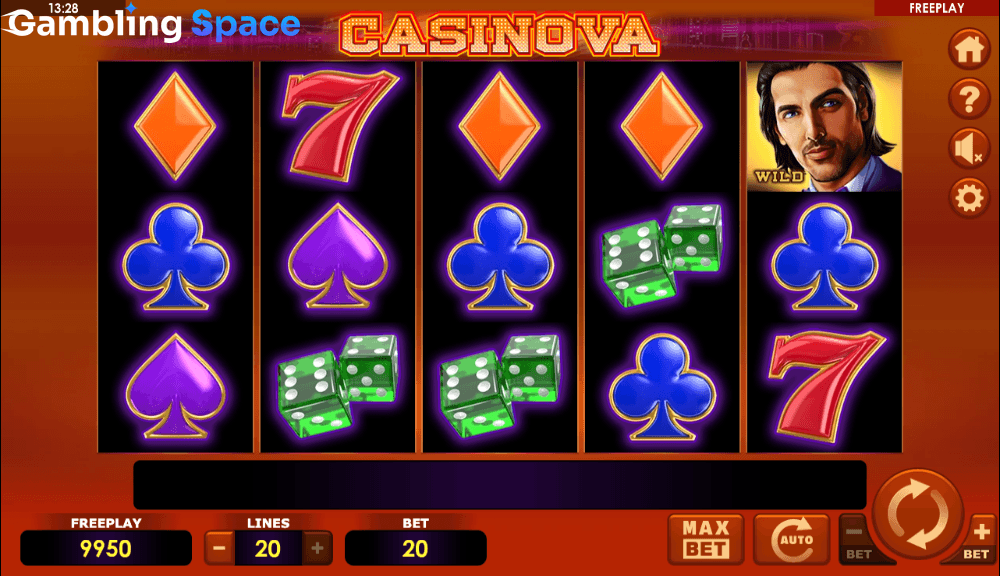Viewport: 1000px width, 576px height.
Task: Click the BET amount field showing 20
Action: tap(416, 548)
